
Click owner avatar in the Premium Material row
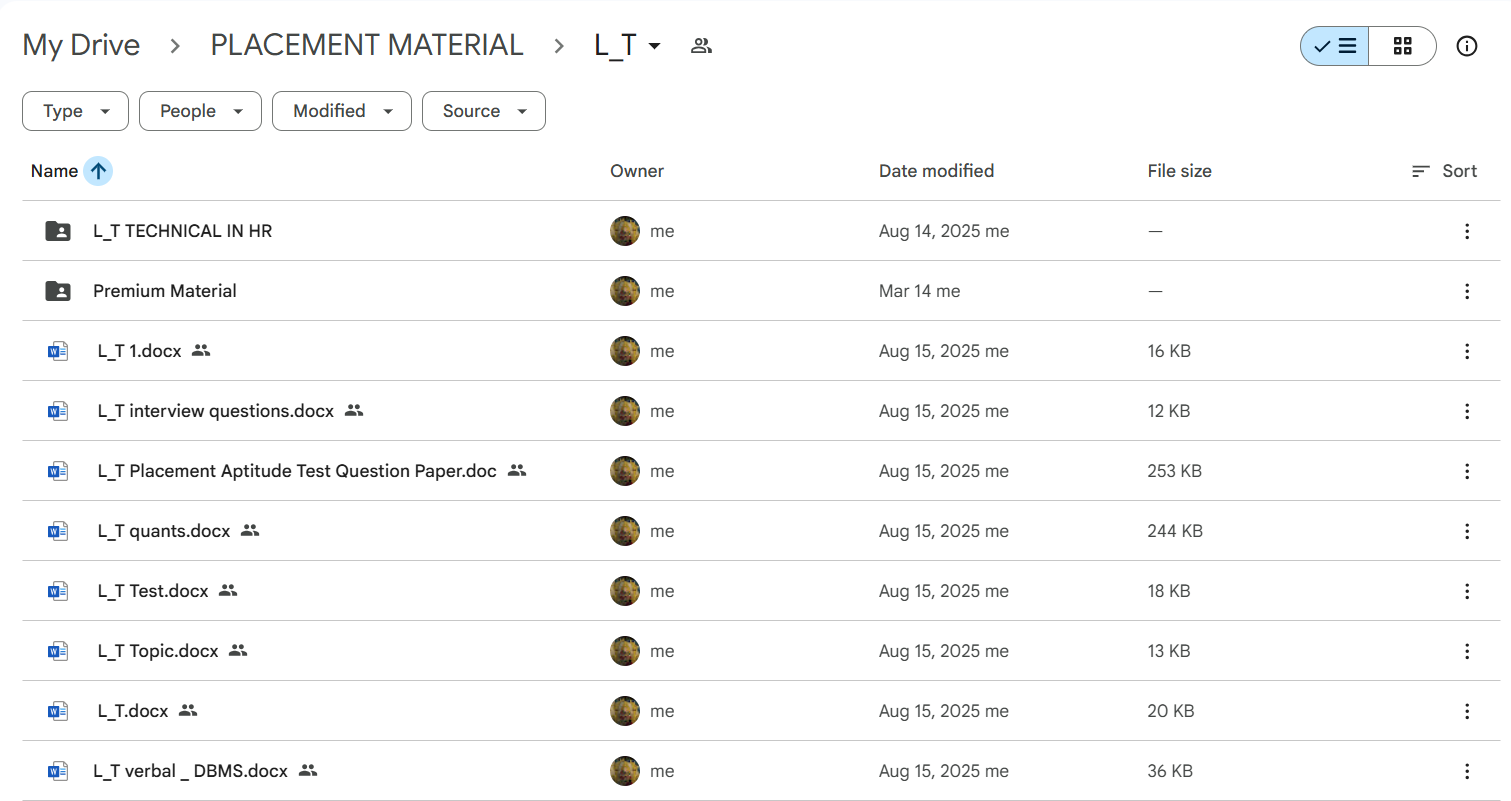[625, 291]
